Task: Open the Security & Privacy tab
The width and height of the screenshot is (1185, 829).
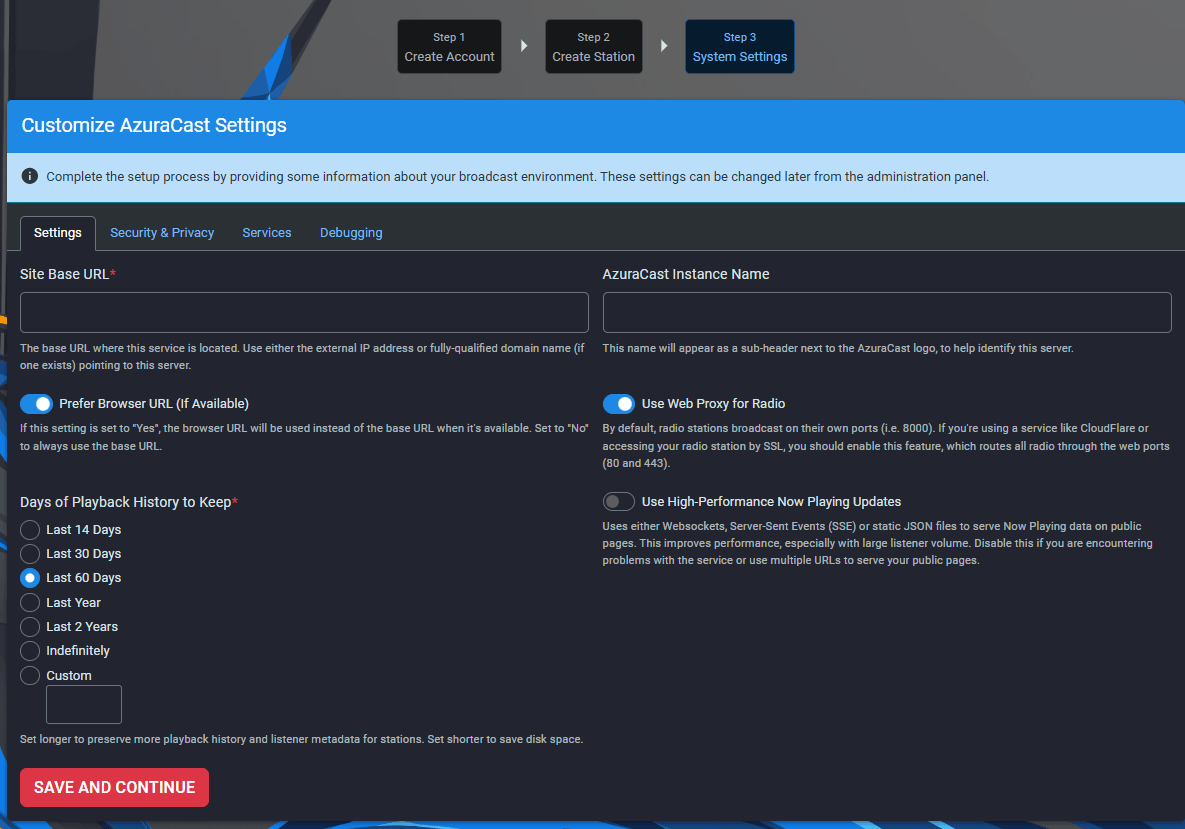Action: coord(162,233)
